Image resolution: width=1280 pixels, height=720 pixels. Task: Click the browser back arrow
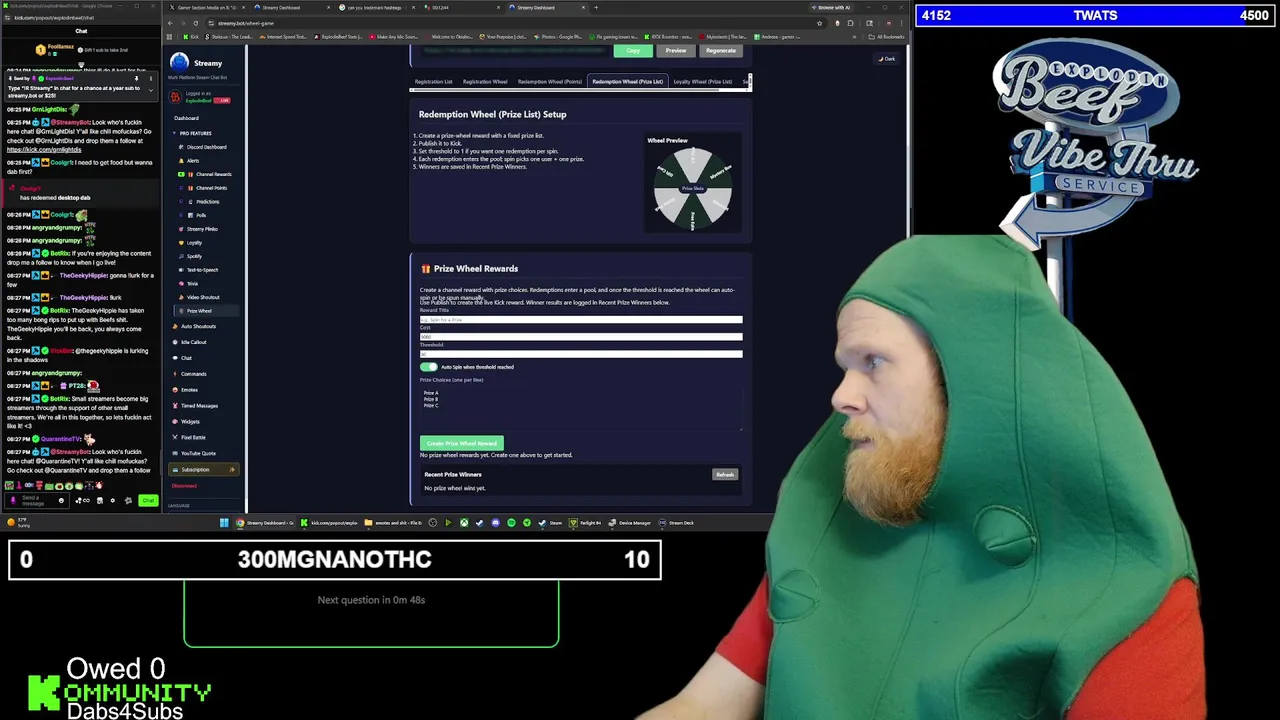coord(171,23)
